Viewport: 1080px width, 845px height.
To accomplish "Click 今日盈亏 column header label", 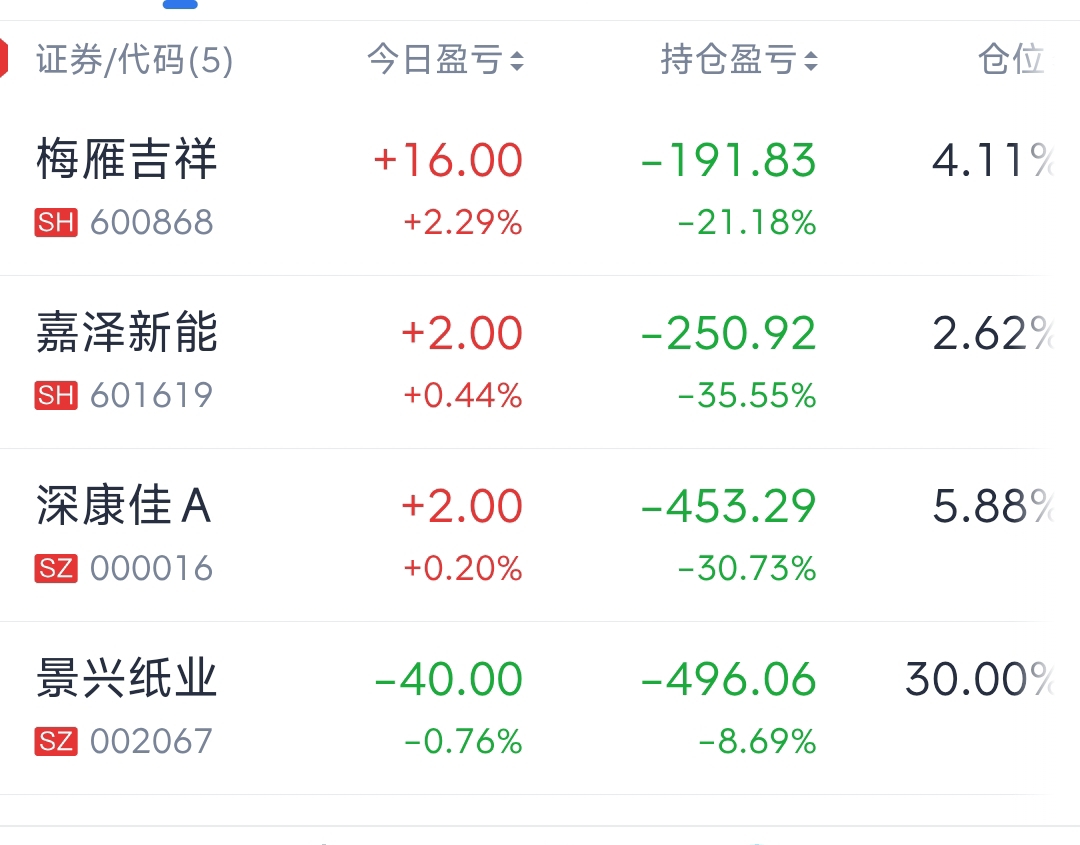I will tap(434, 61).
